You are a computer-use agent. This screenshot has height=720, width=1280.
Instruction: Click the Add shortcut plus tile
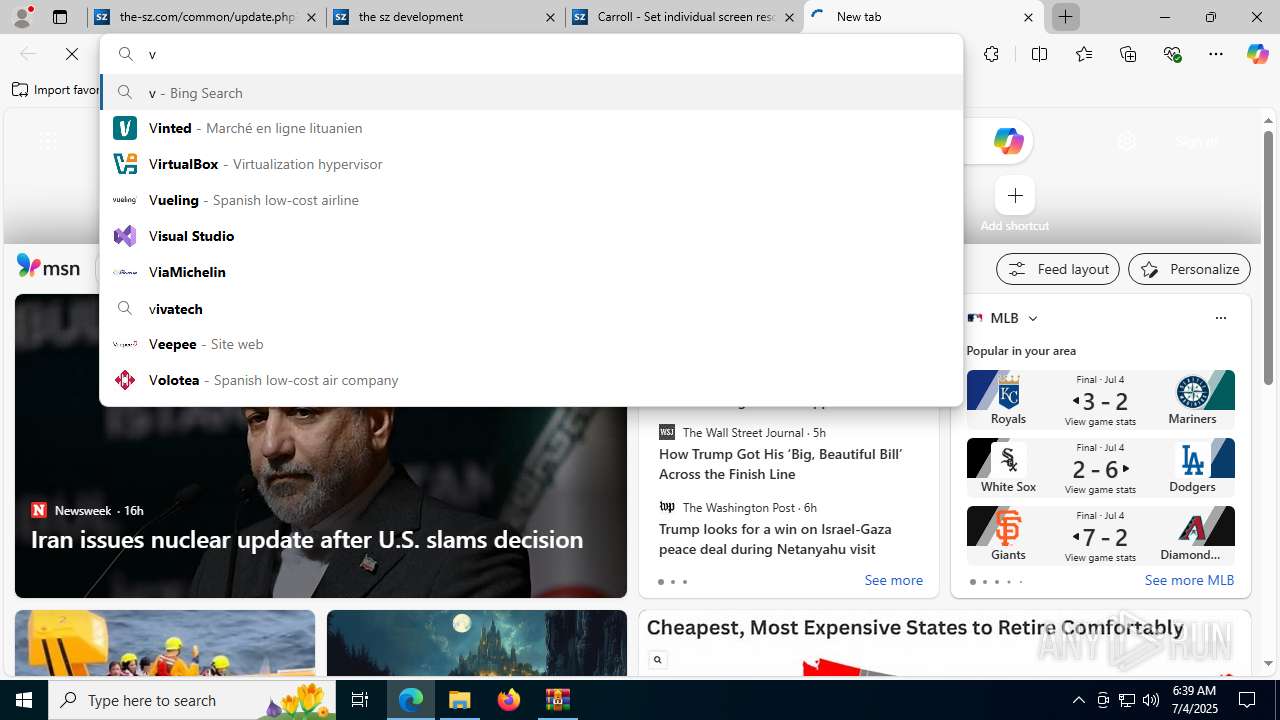(1015, 195)
